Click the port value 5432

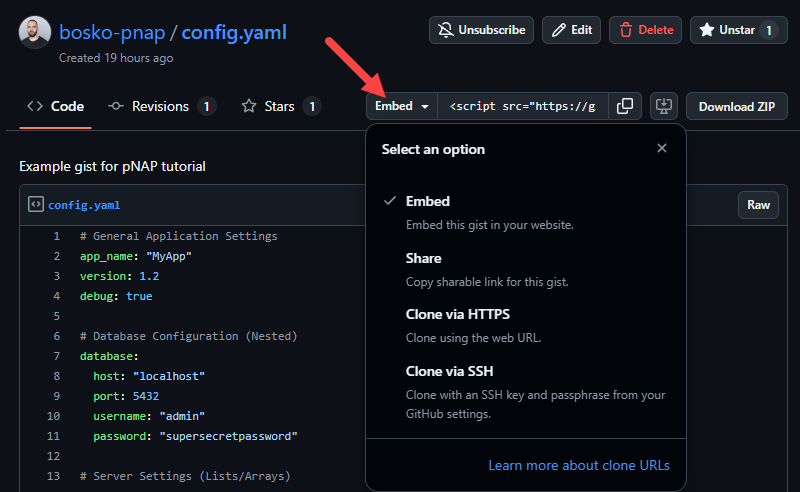click(x=146, y=396)
